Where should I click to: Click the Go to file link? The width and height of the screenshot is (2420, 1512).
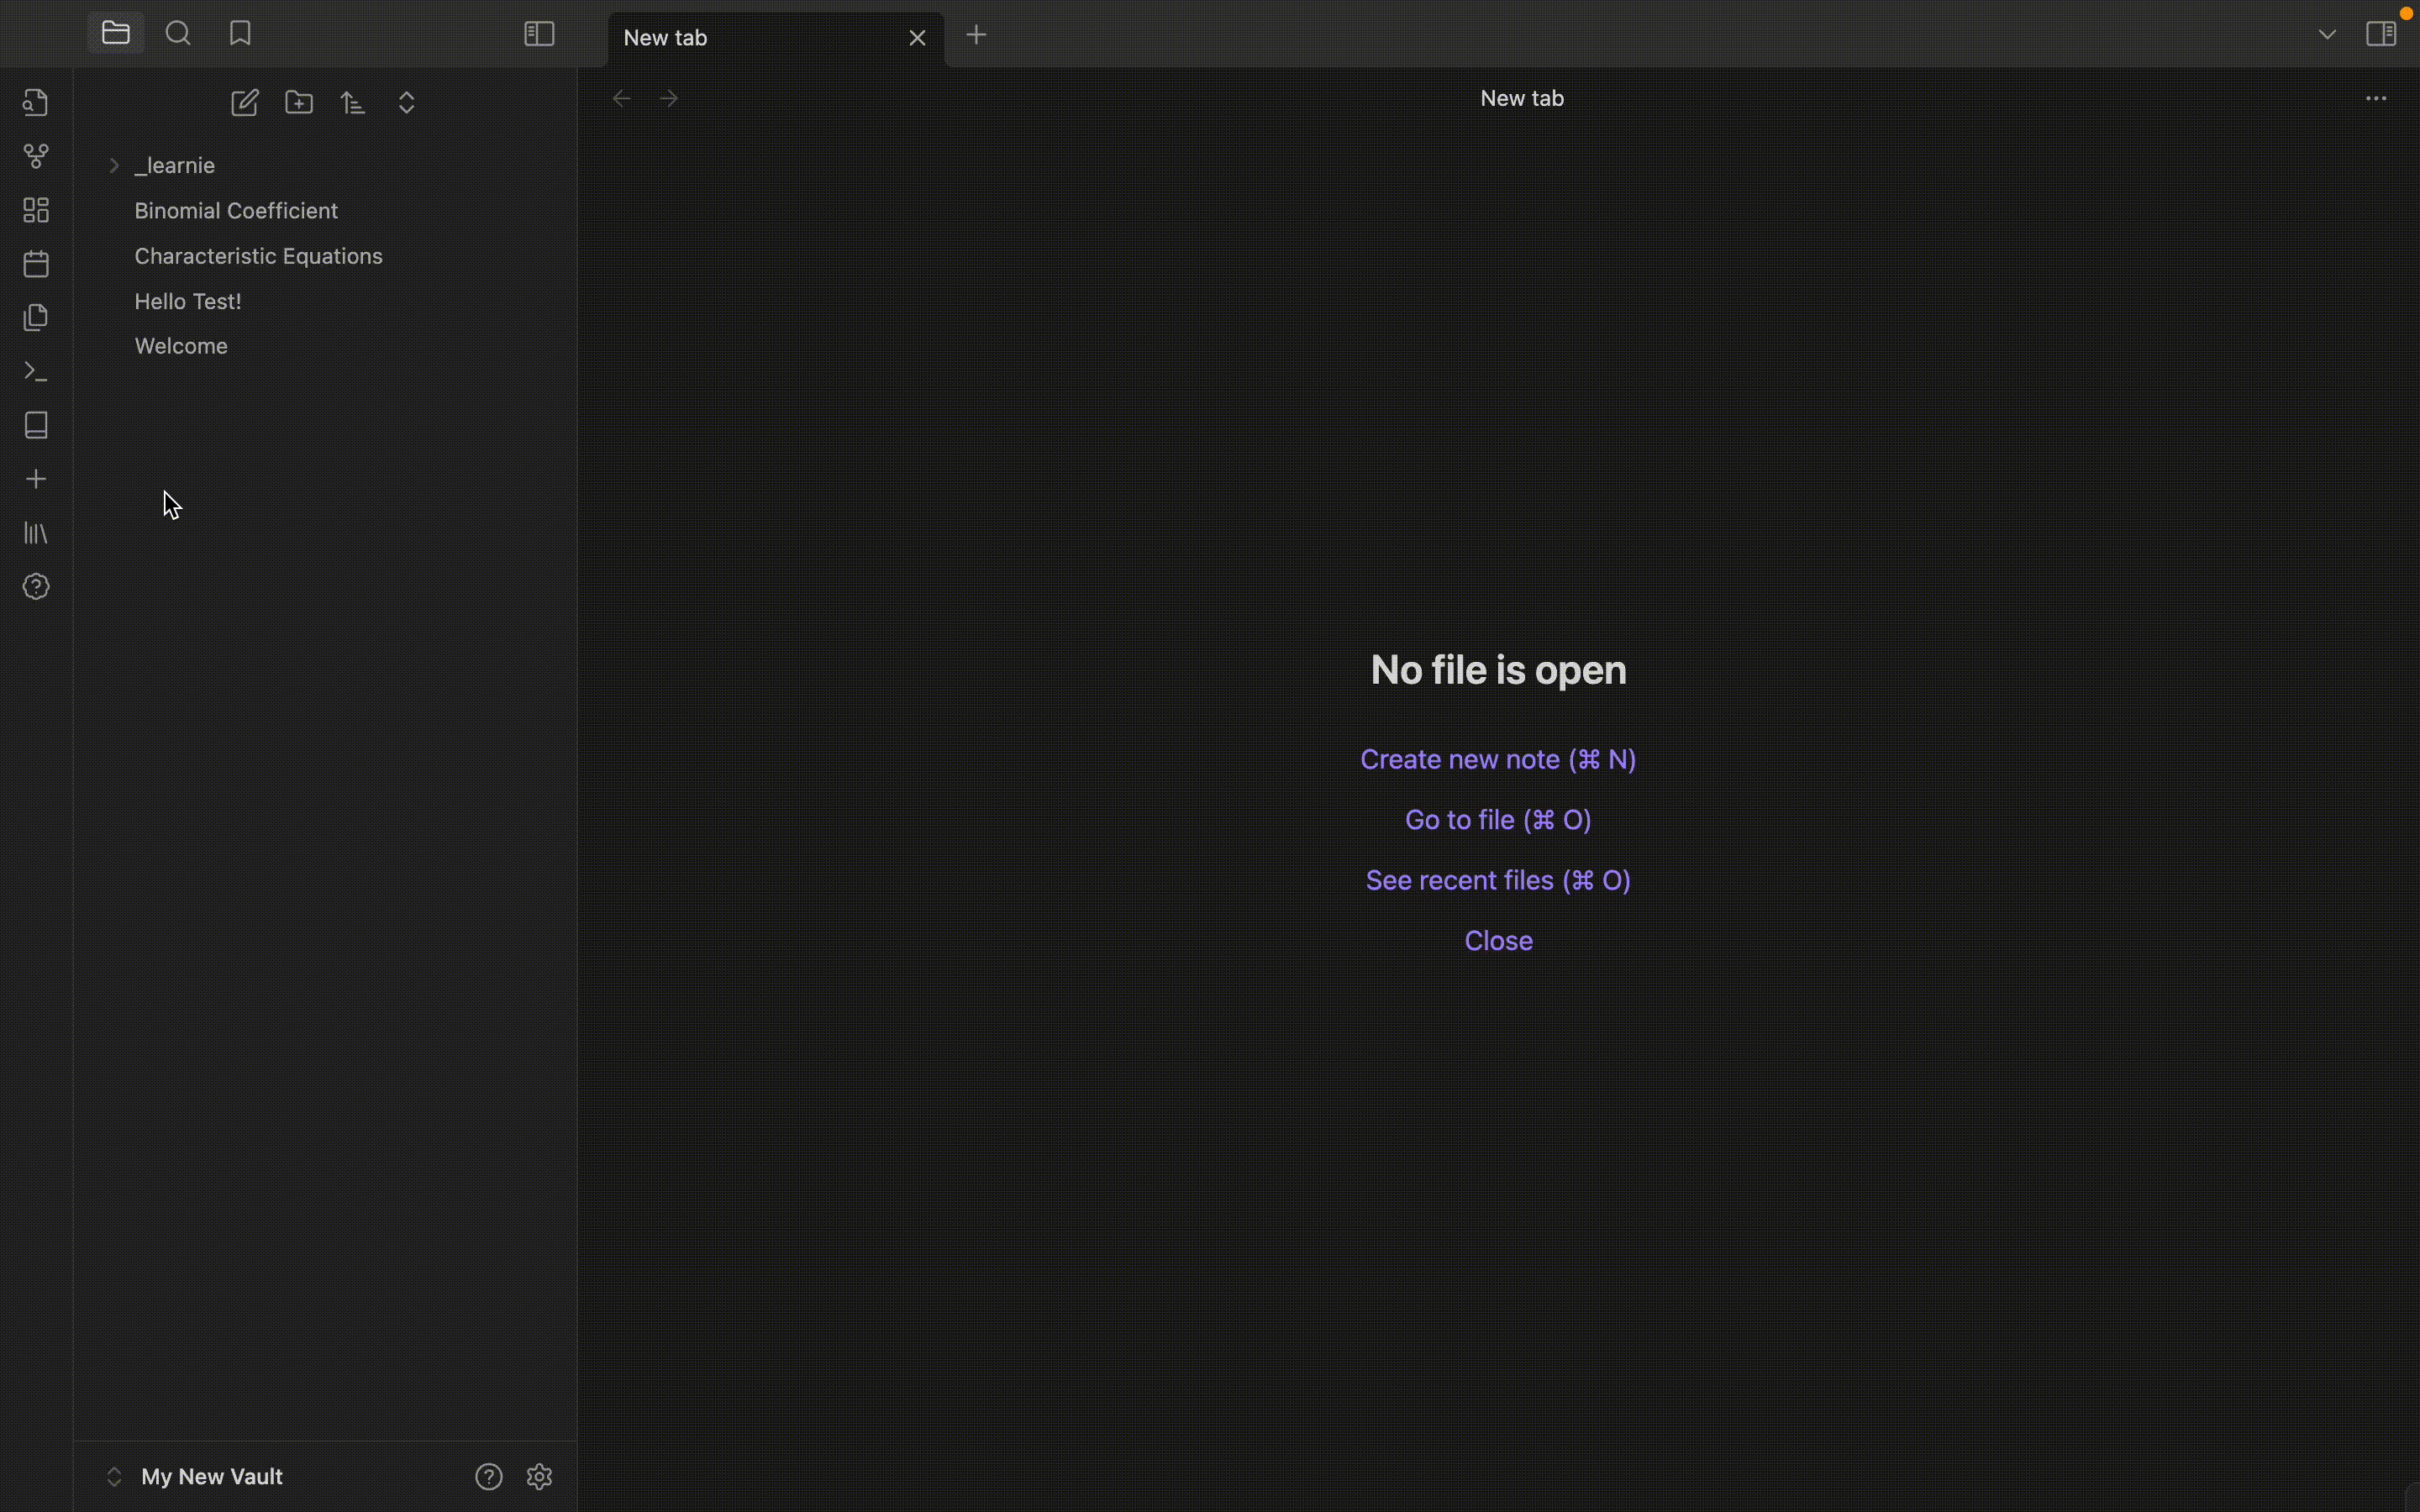(x=1497, y=820)
